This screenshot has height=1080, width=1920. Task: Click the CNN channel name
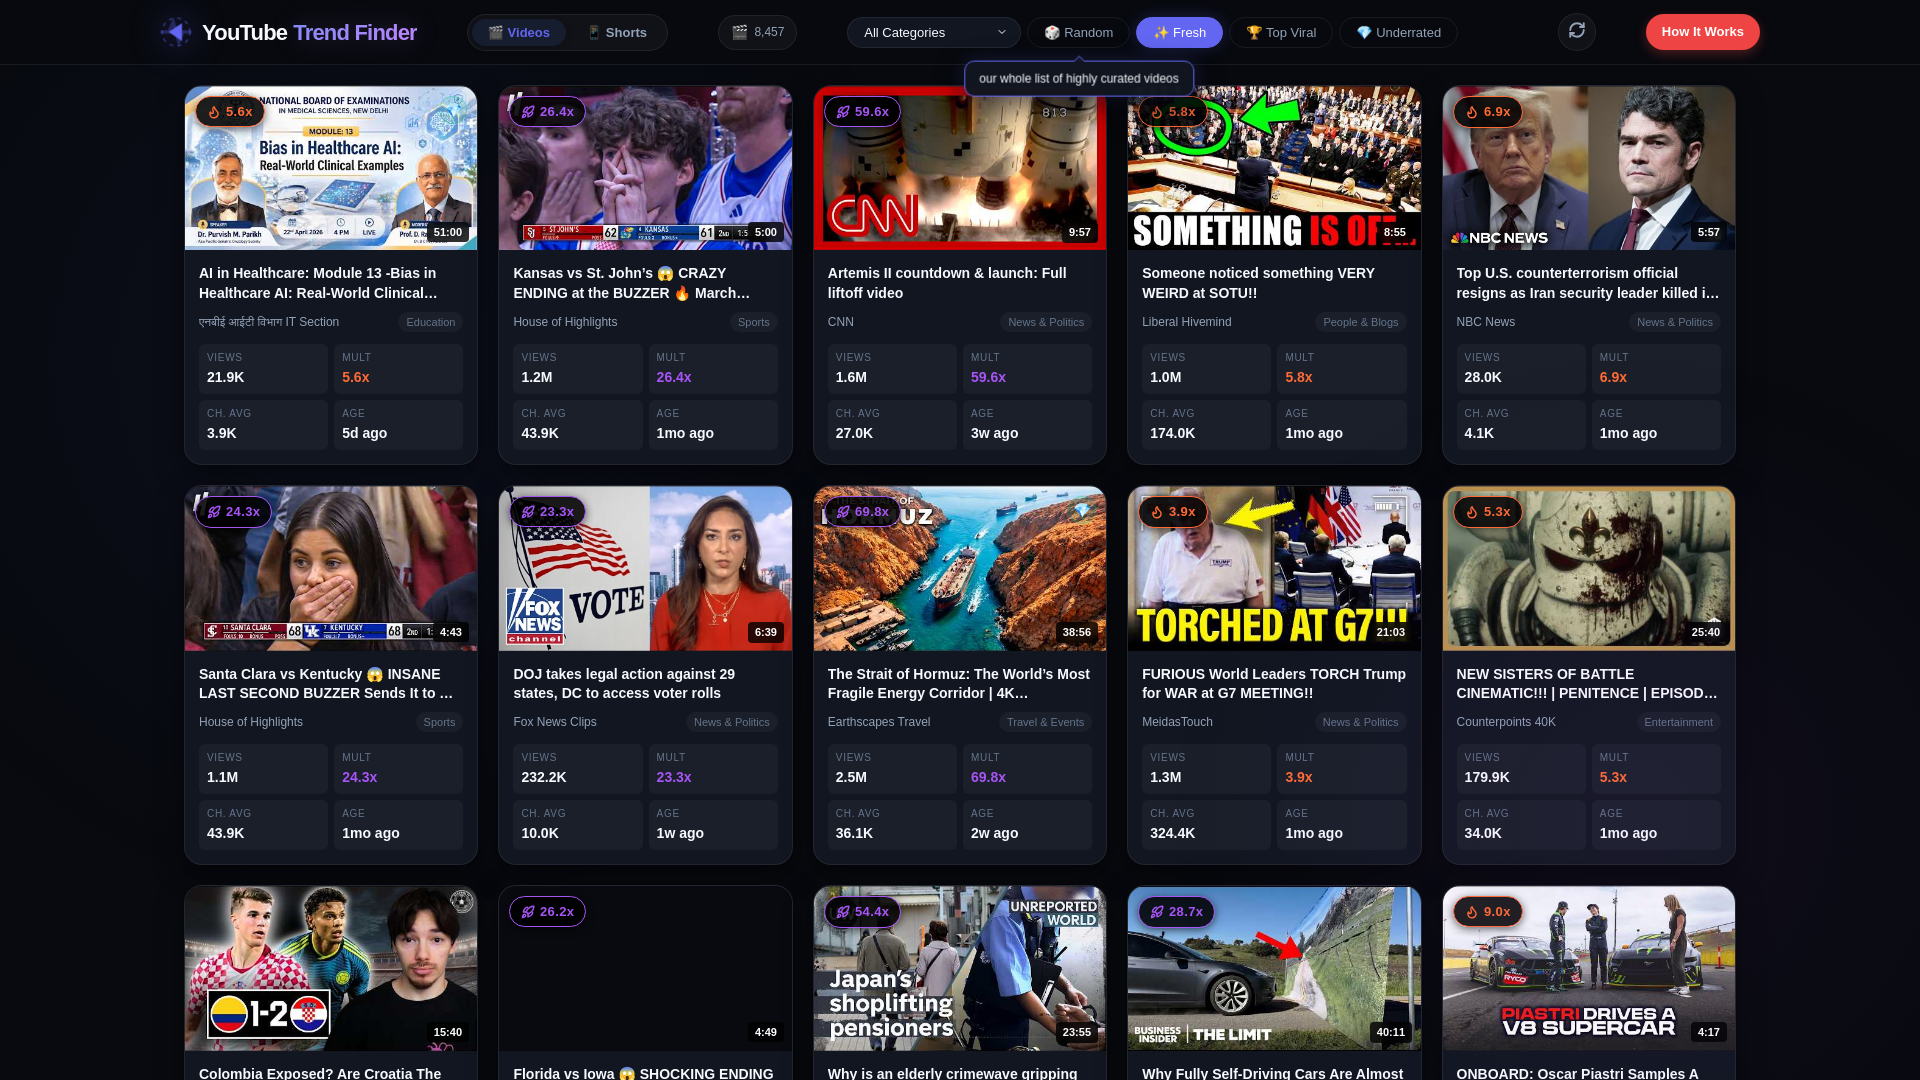pyautogui.click(x=841, y=322)
